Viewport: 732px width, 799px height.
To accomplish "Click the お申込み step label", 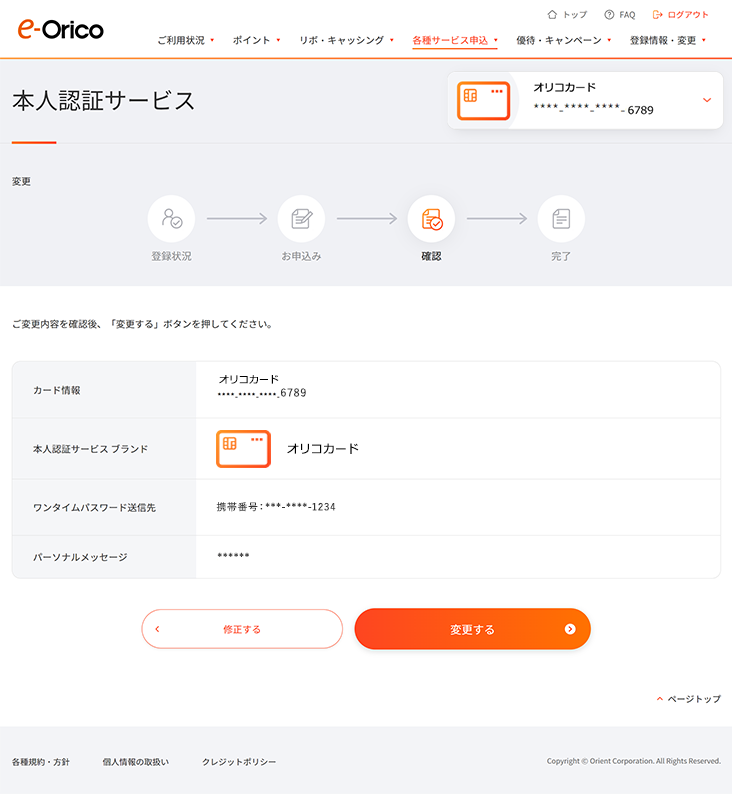I will [x=301, y=256].
